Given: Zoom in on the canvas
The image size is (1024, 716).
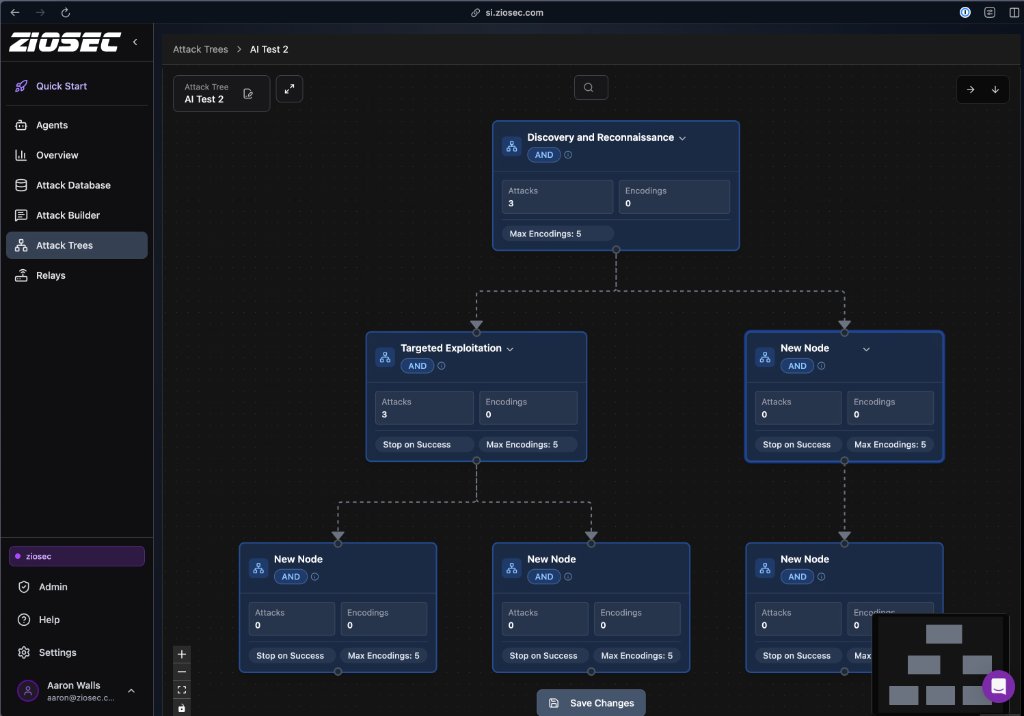Looking at the screenshot, I should pos(182,655).
